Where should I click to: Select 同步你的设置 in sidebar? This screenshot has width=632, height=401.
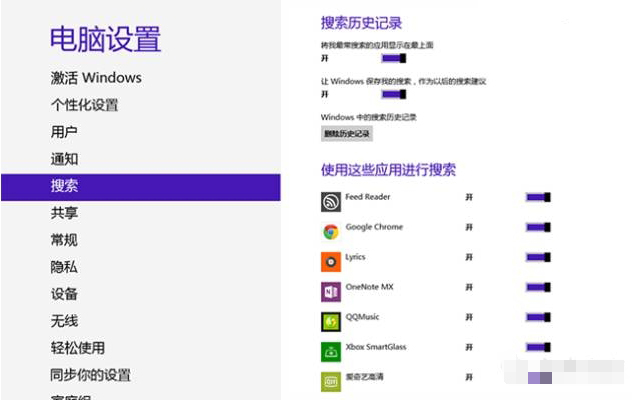point(91,375)
